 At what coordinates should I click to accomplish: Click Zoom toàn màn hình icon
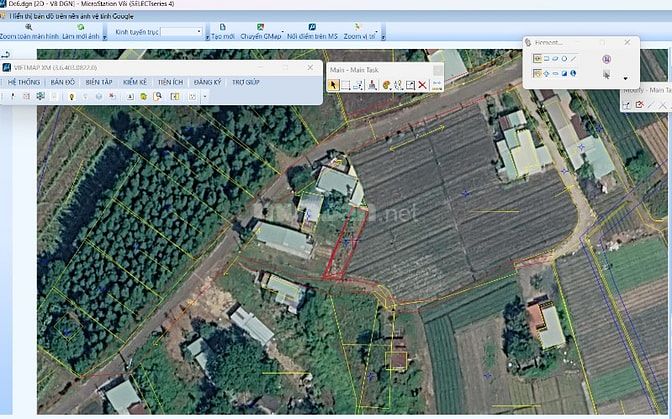point(29,27)
